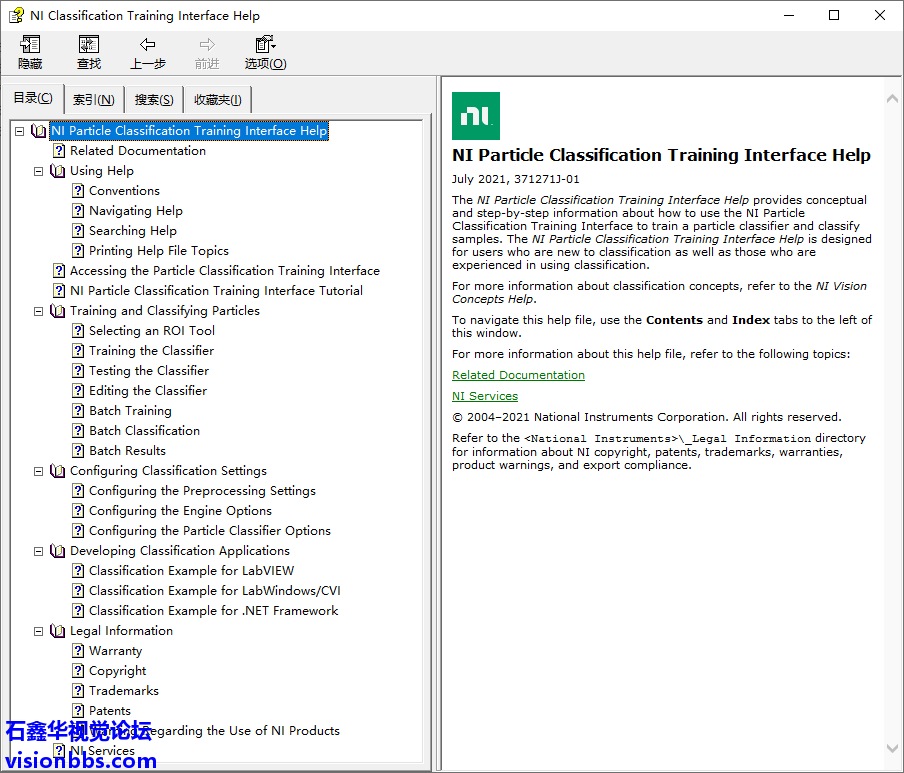Open Classification Example for LabVIEW topic

click(191, 571)
